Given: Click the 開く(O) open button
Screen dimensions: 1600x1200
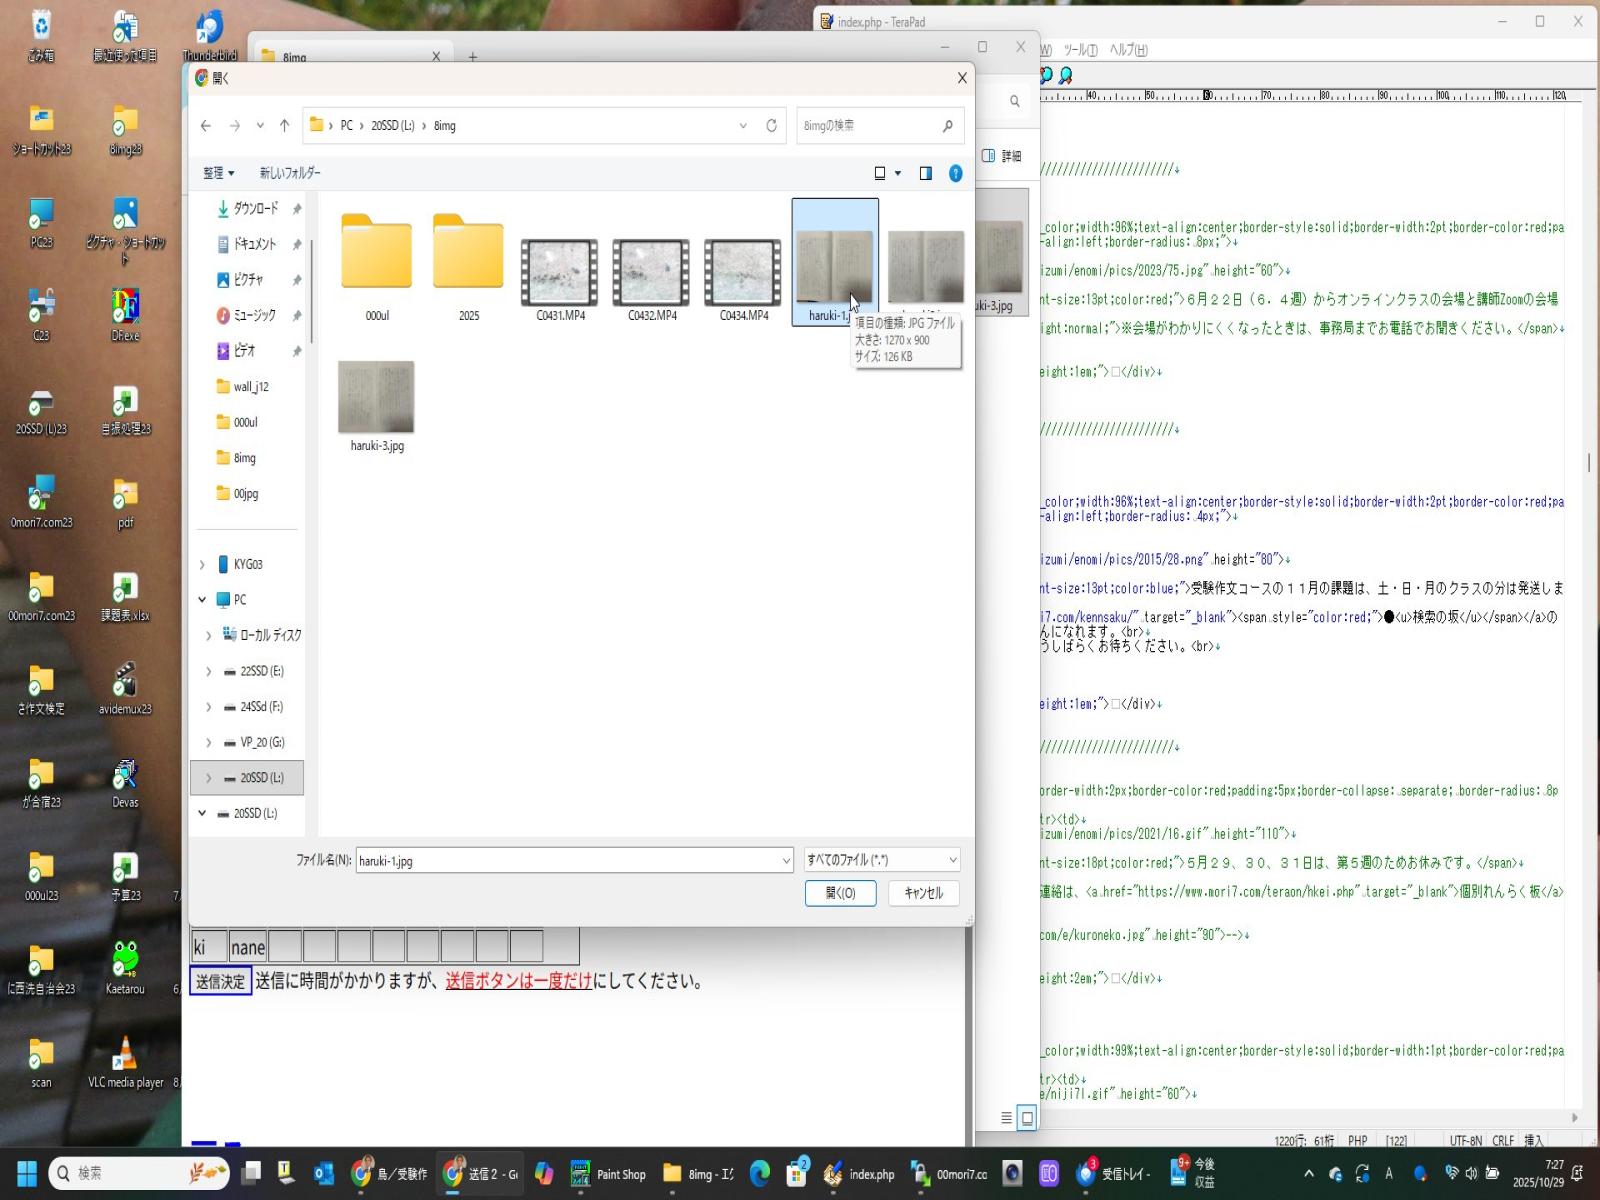Looking at the screenshot, I should pos(840,893).
